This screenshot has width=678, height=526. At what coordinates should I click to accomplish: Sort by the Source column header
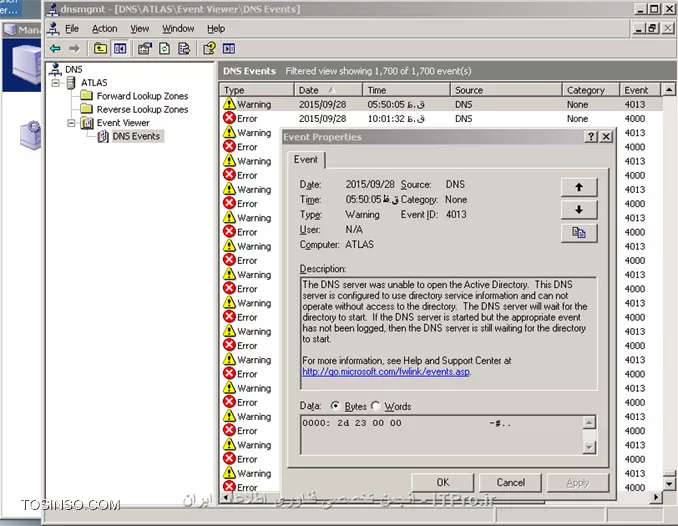(506, 90)
